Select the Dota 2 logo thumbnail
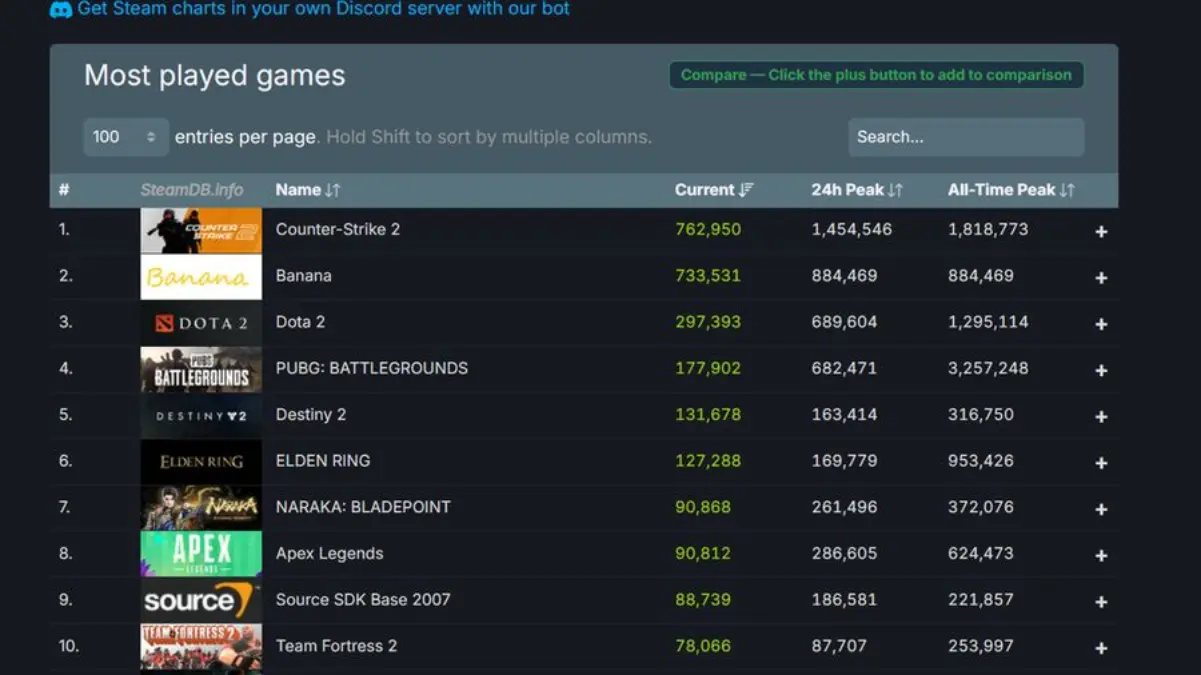Viewport: 1201px width, 675px height. [x=200, y=321]
